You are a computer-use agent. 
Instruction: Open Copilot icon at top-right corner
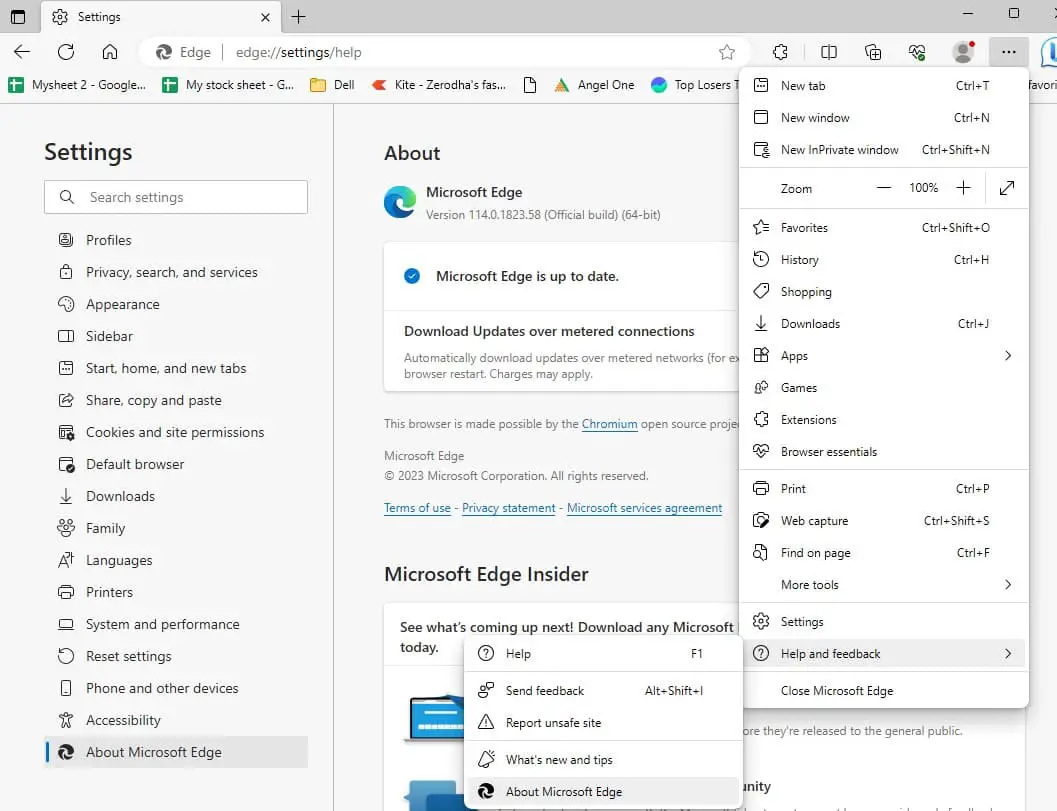1049,51
